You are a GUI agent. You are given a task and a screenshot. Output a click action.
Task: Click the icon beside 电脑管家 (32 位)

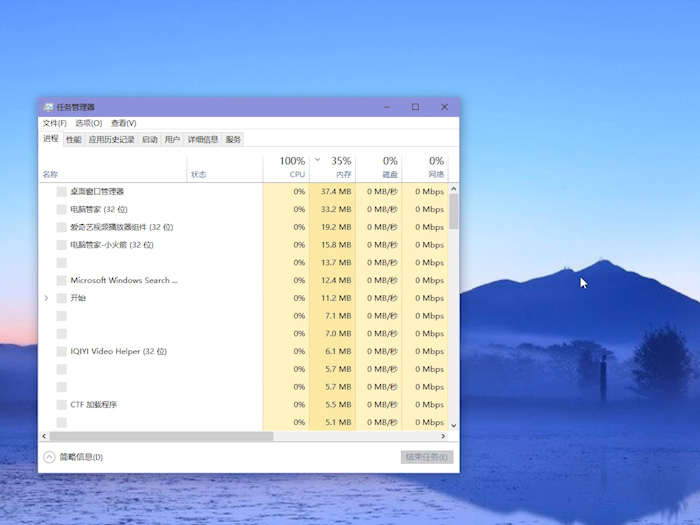61,209
